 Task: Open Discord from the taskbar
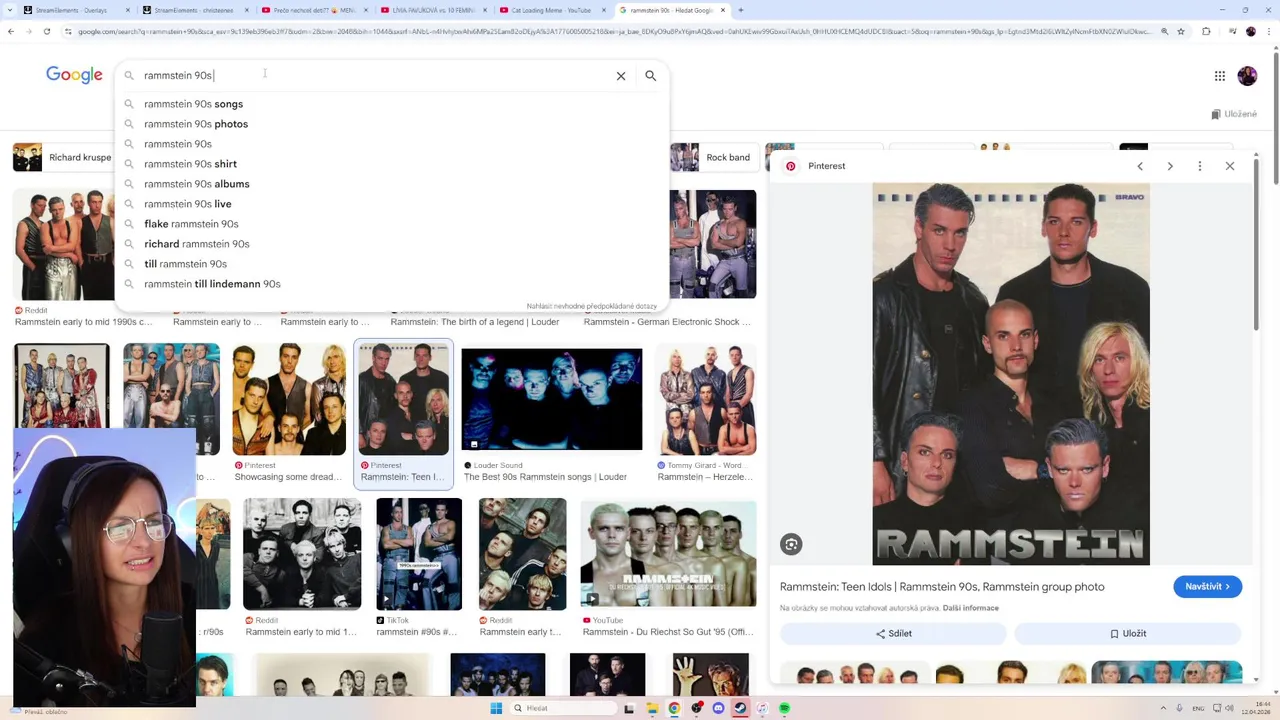(718, 708)
